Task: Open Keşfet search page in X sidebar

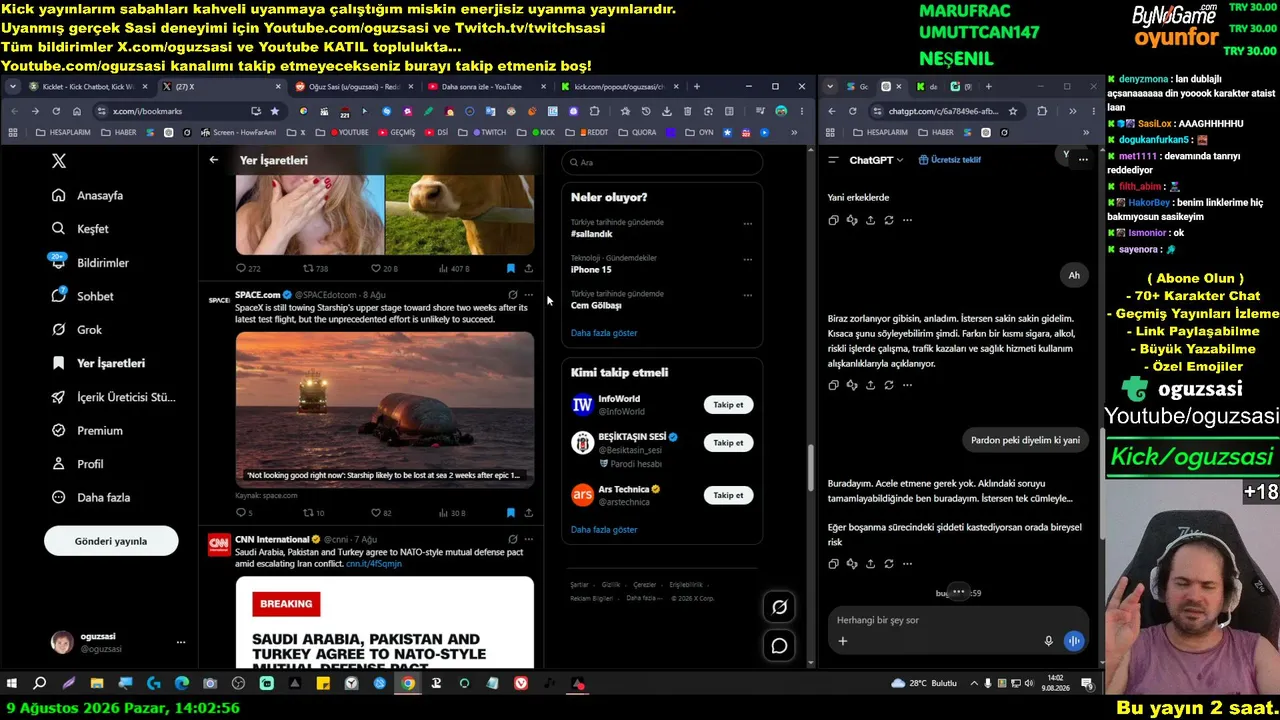Action: (80, 229)
